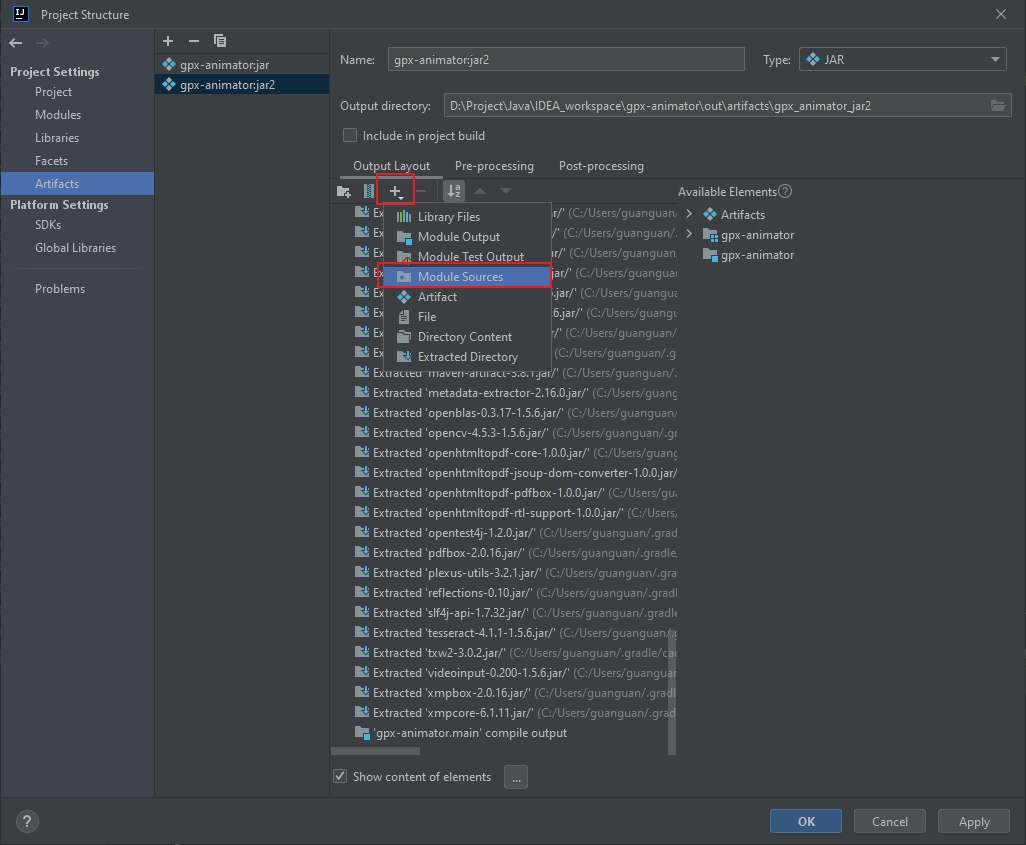This screenshot has width=1026, height=845.
Task: Click the artifact Name input field
Action: [x=566, y=60]
